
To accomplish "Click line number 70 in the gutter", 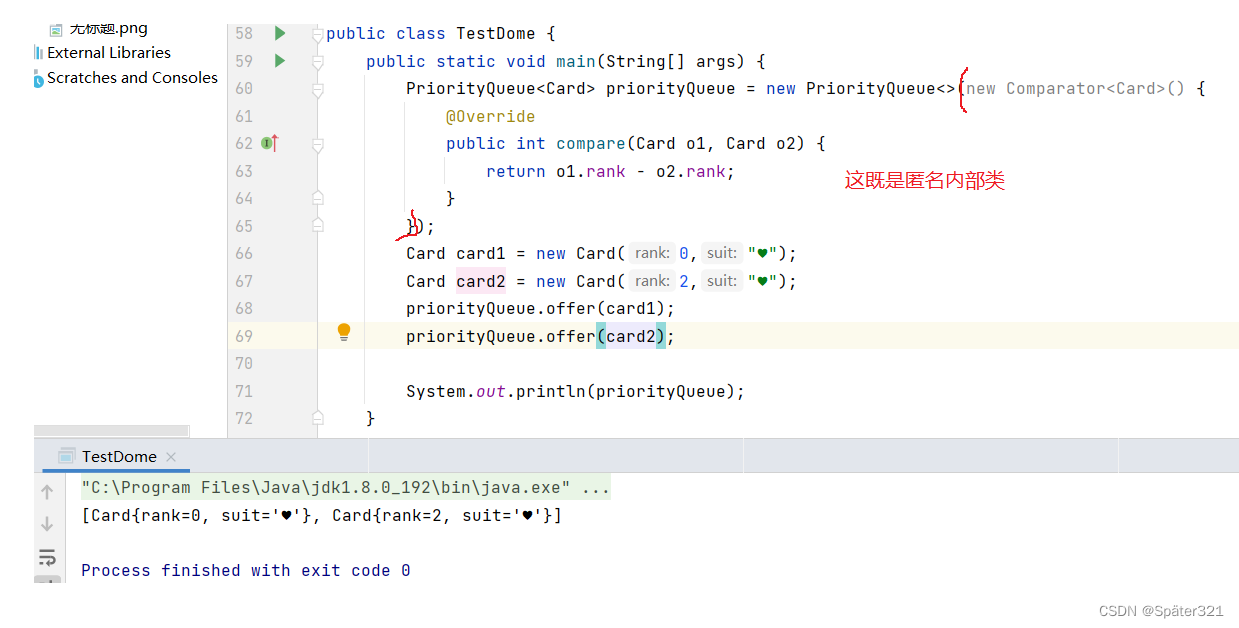I will (244, 364).
